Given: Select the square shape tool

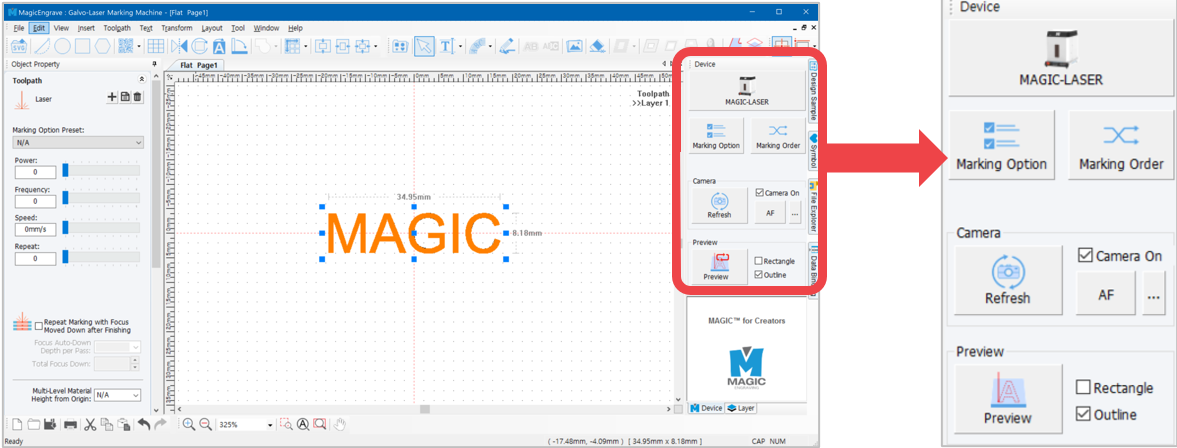Looking at the screenshot, I should (82, 46).
